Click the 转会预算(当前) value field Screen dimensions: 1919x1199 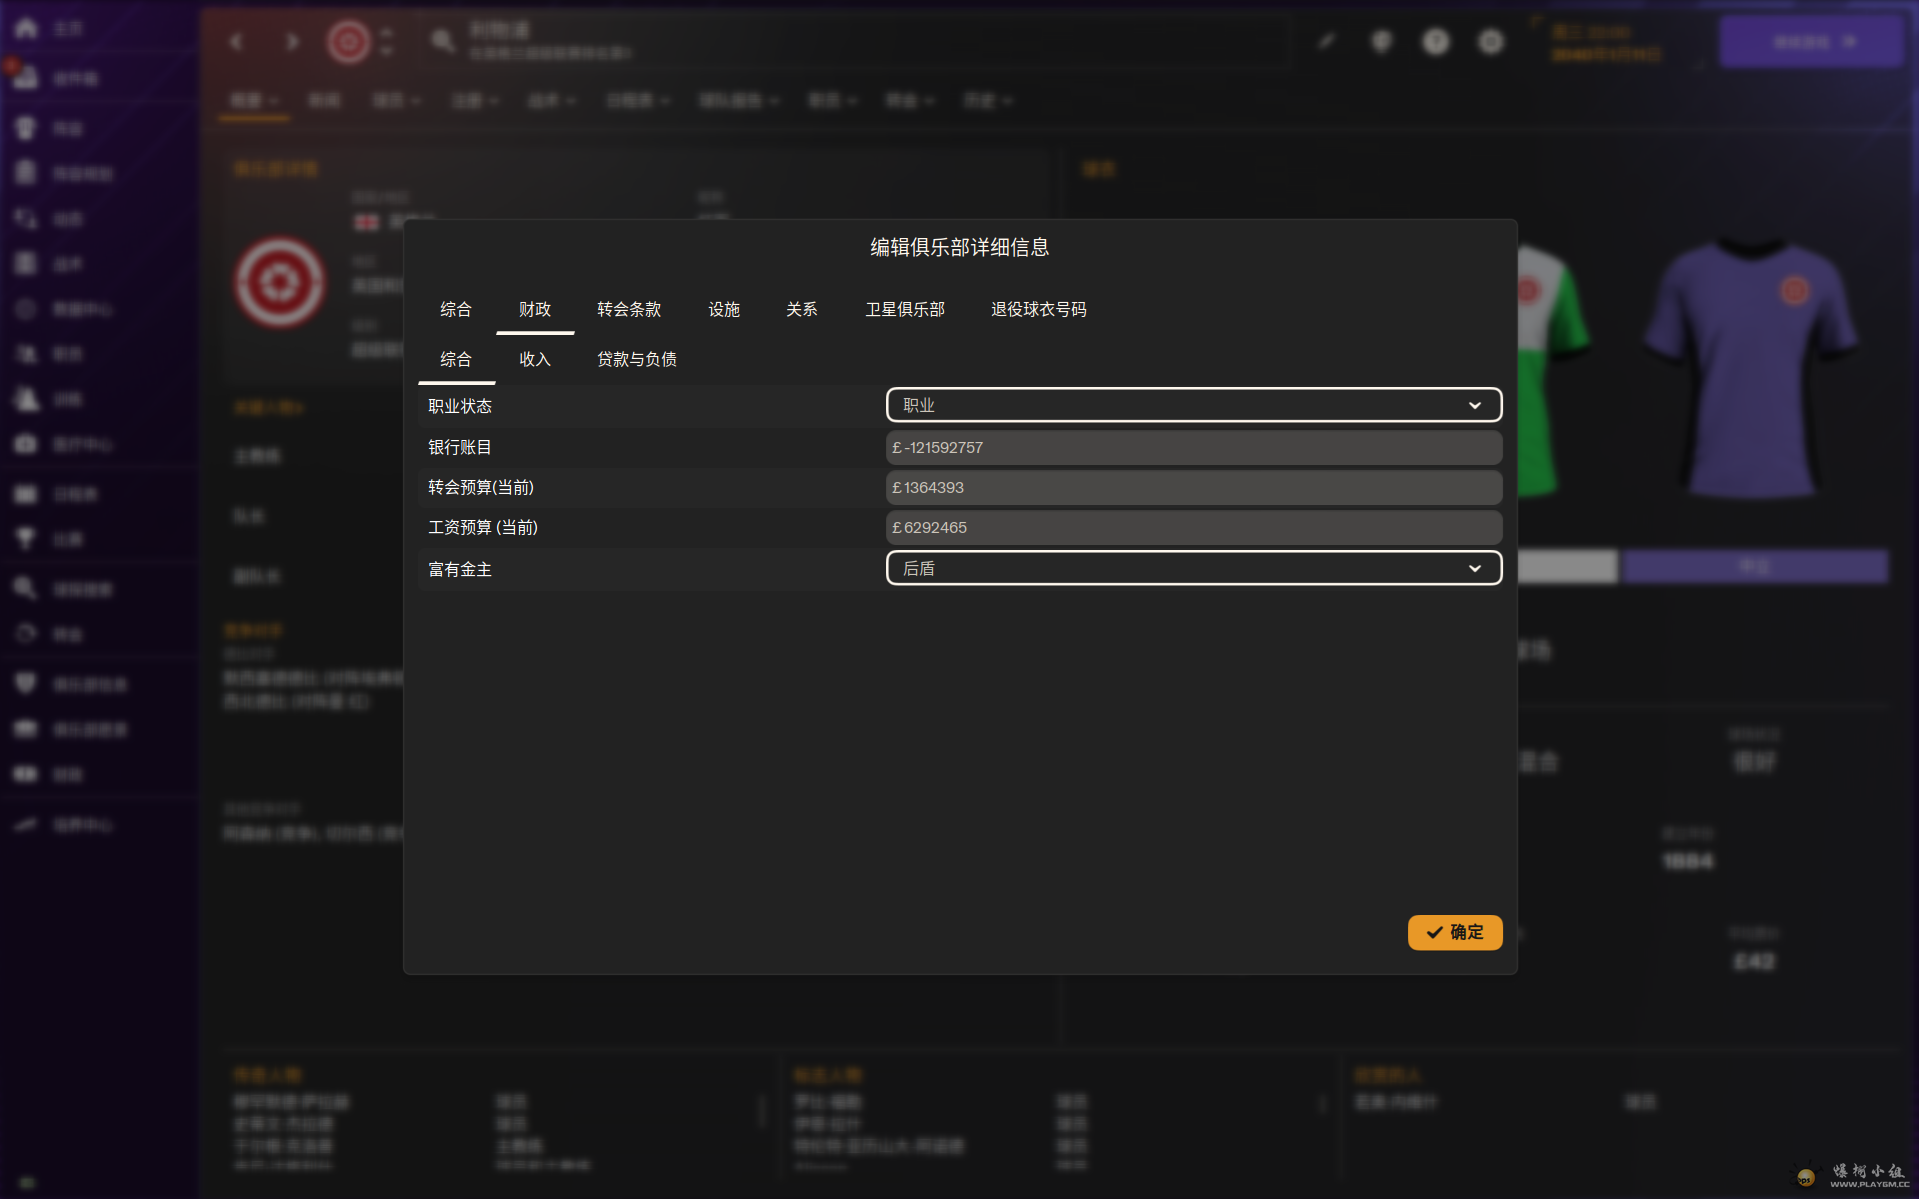pos(1194,487)
